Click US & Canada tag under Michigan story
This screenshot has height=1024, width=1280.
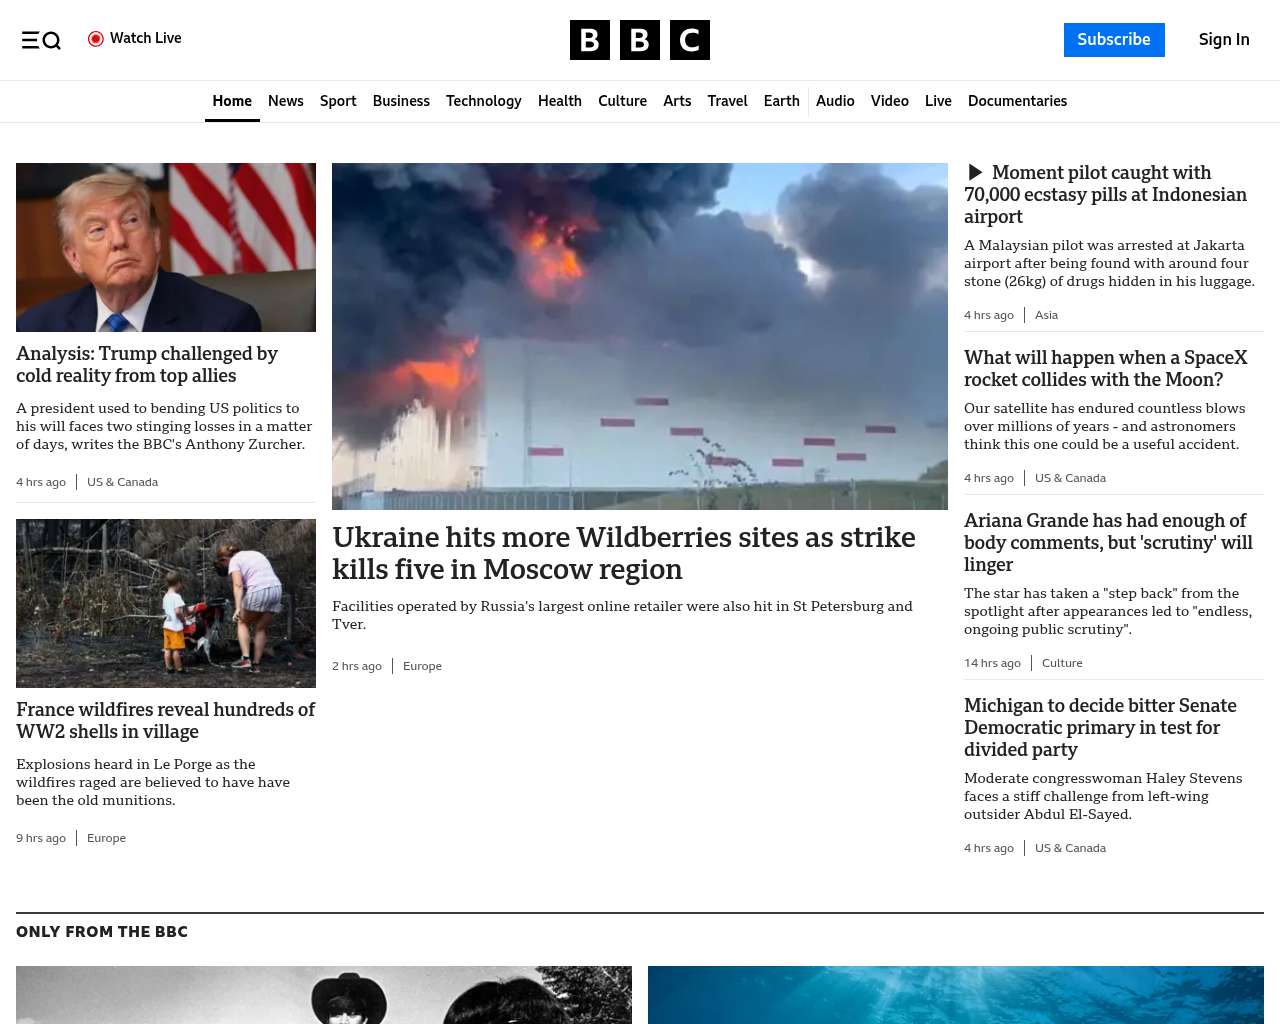1070,848
